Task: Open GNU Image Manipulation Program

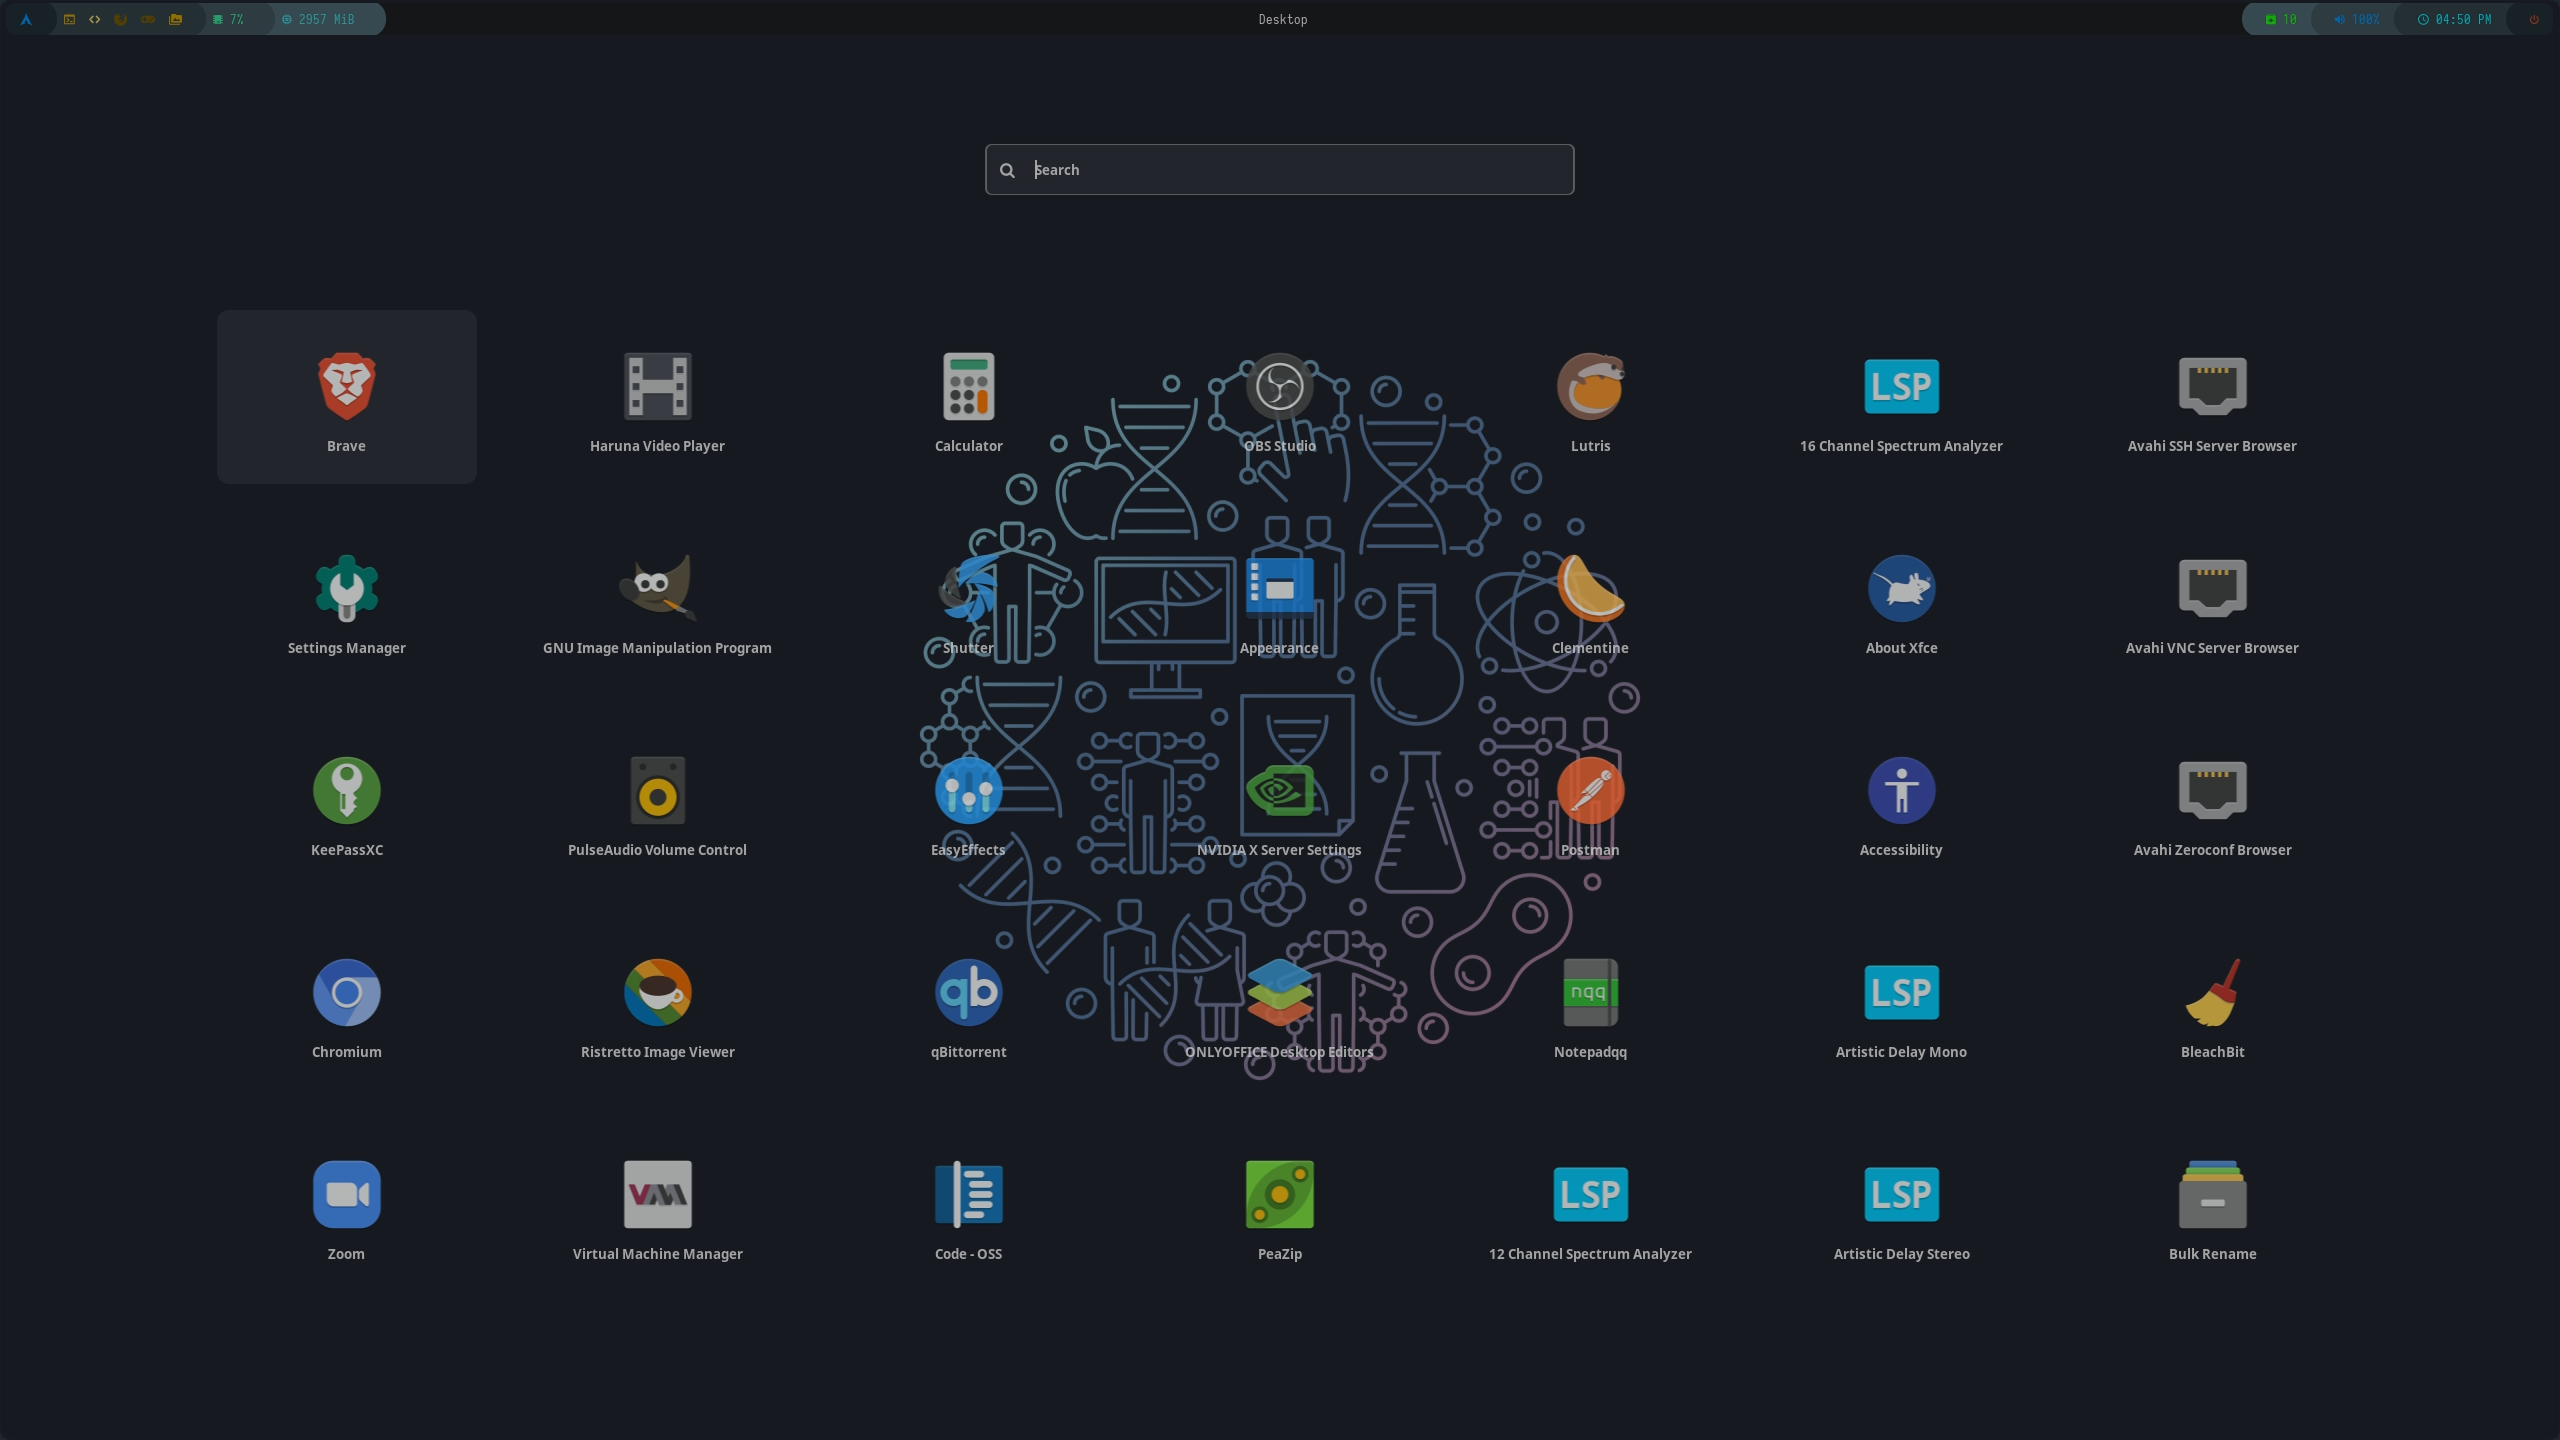Action: click(x=658, y=600)
